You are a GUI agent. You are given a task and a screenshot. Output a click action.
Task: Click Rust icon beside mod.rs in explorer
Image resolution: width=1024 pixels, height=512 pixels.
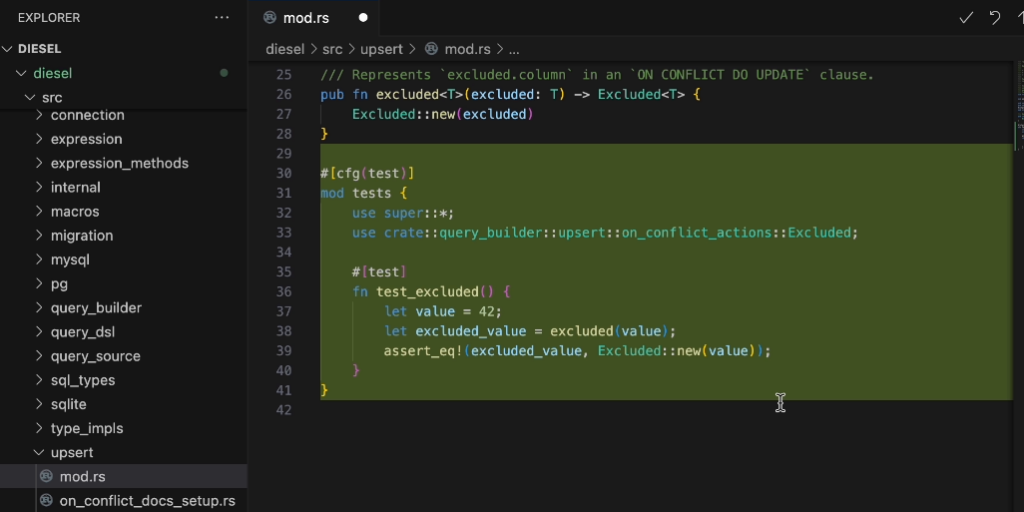pyautogui.click(x=46, y=476)
